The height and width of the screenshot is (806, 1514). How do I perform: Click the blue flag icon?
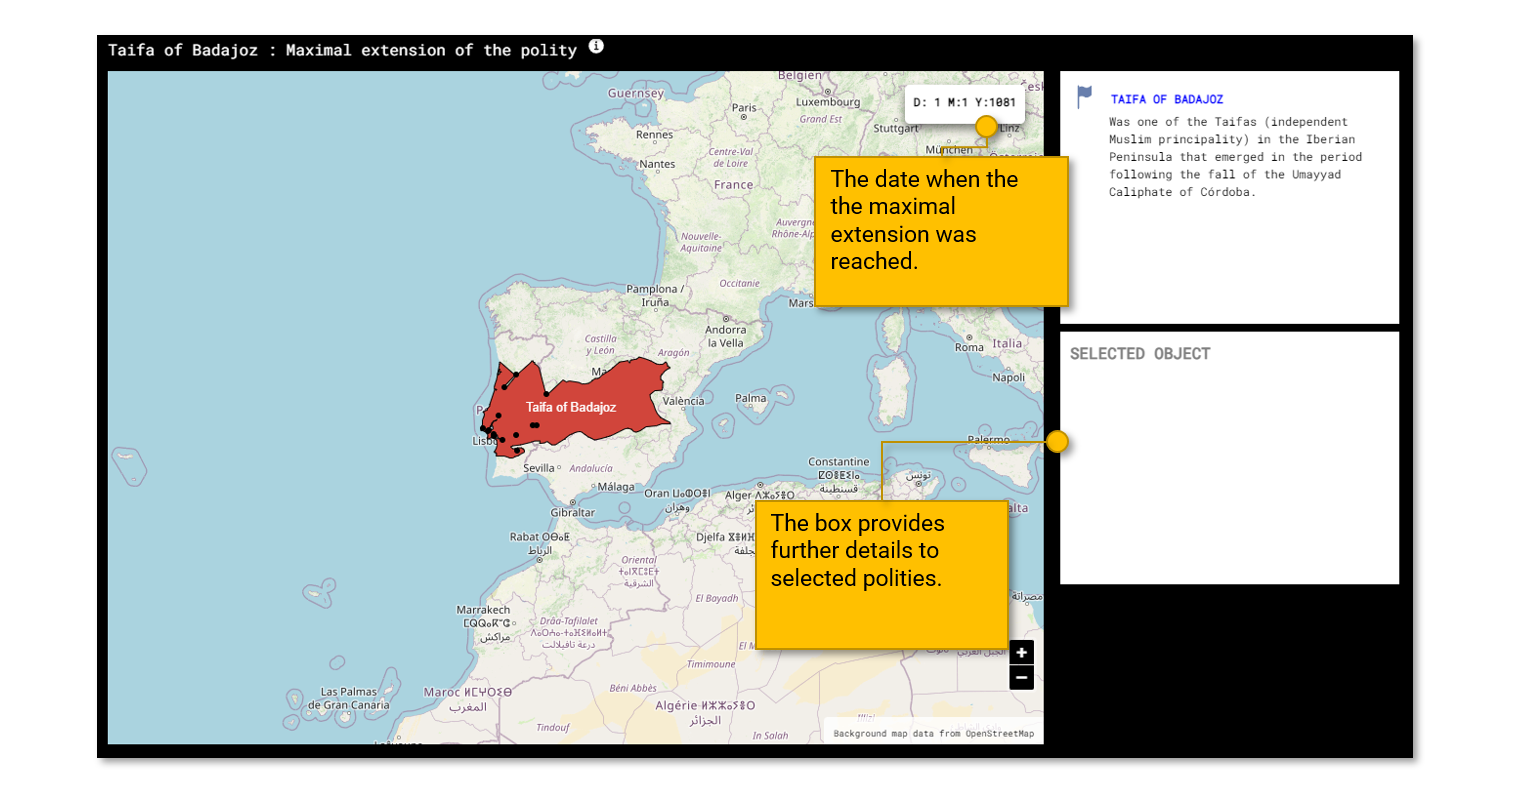pyautogui.click(x=1085, y=97)
